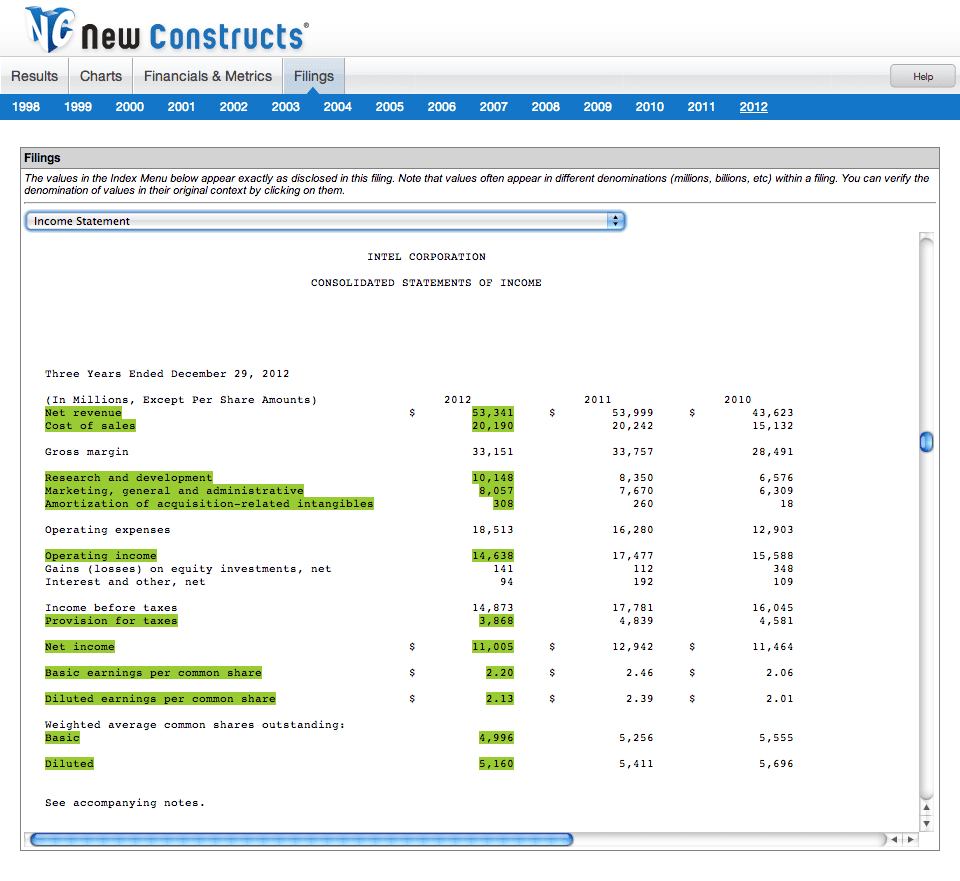Select filing year 2000

(x=130, y=107)
